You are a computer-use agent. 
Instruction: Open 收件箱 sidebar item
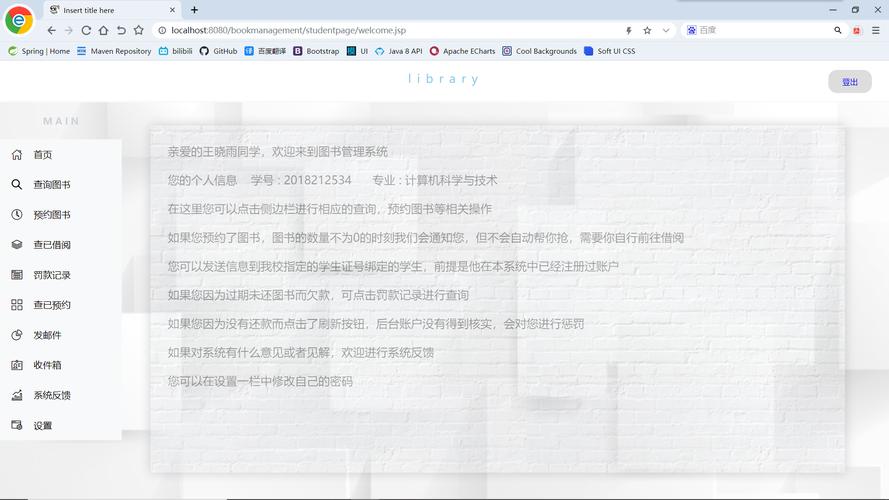61,365
